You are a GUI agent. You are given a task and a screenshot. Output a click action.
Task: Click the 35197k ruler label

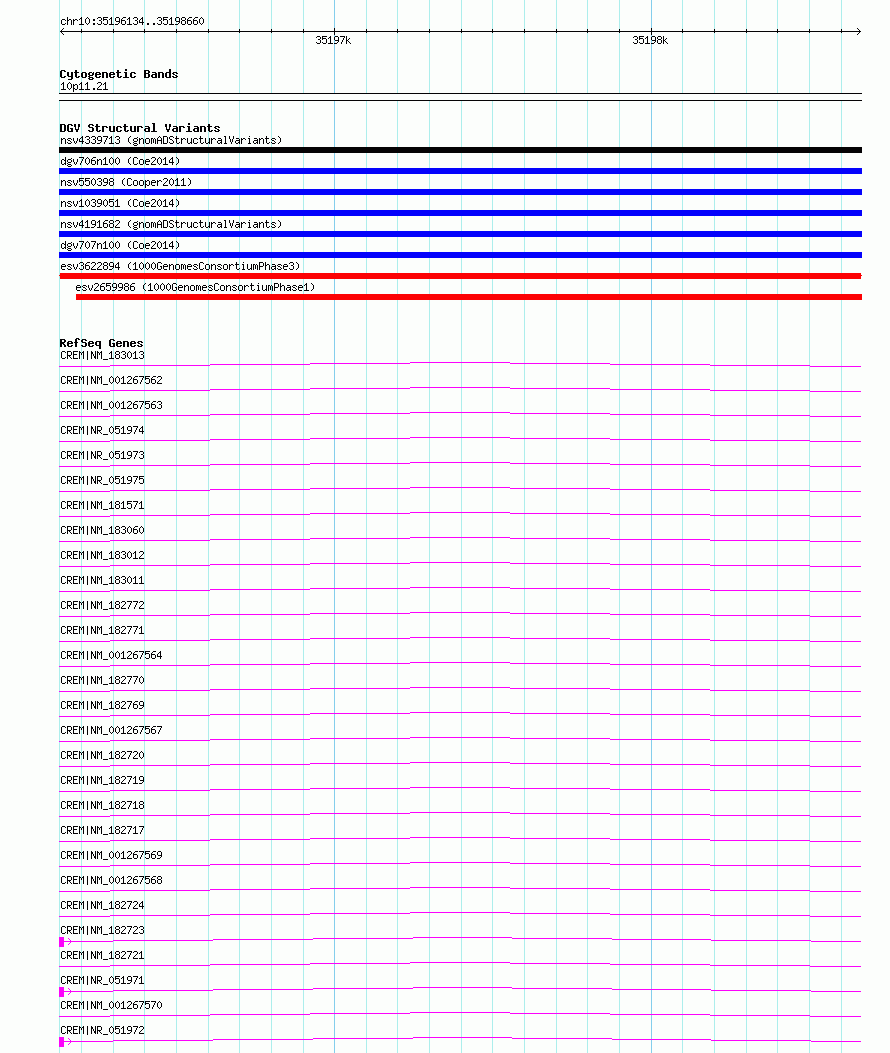click(333, 40)
